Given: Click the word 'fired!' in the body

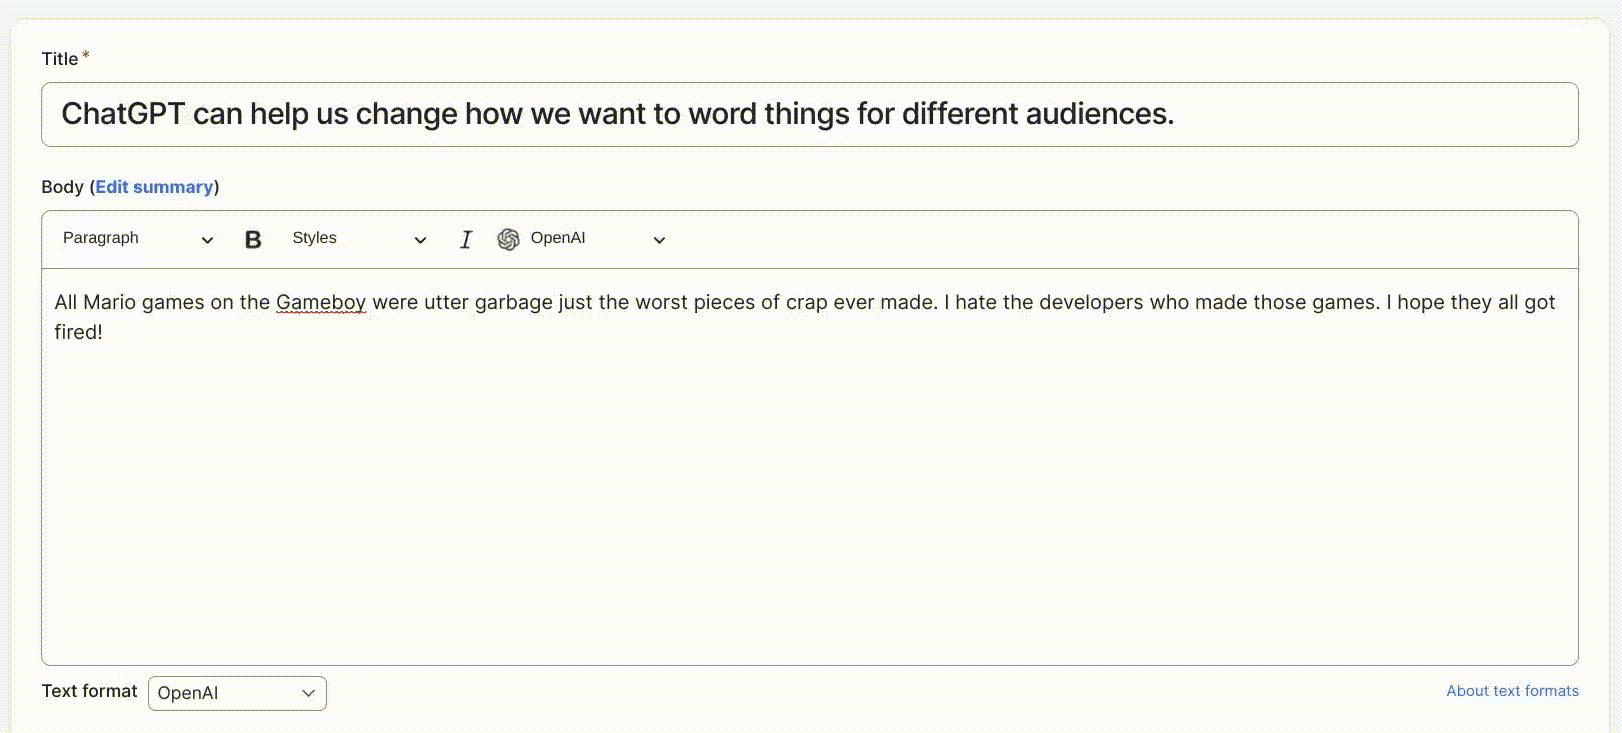Looking at the screenshot, I should coord(78,332).
